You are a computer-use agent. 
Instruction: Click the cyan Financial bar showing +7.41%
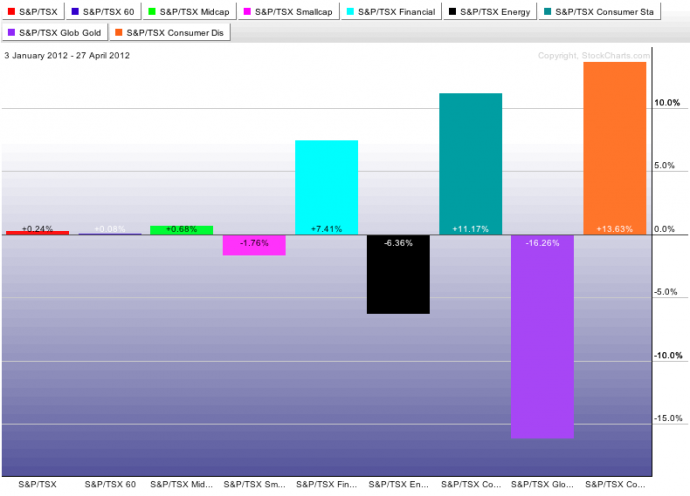point(326,187)
